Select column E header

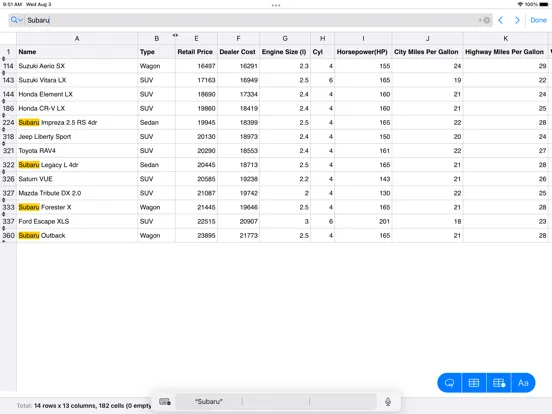coord(196,38)
